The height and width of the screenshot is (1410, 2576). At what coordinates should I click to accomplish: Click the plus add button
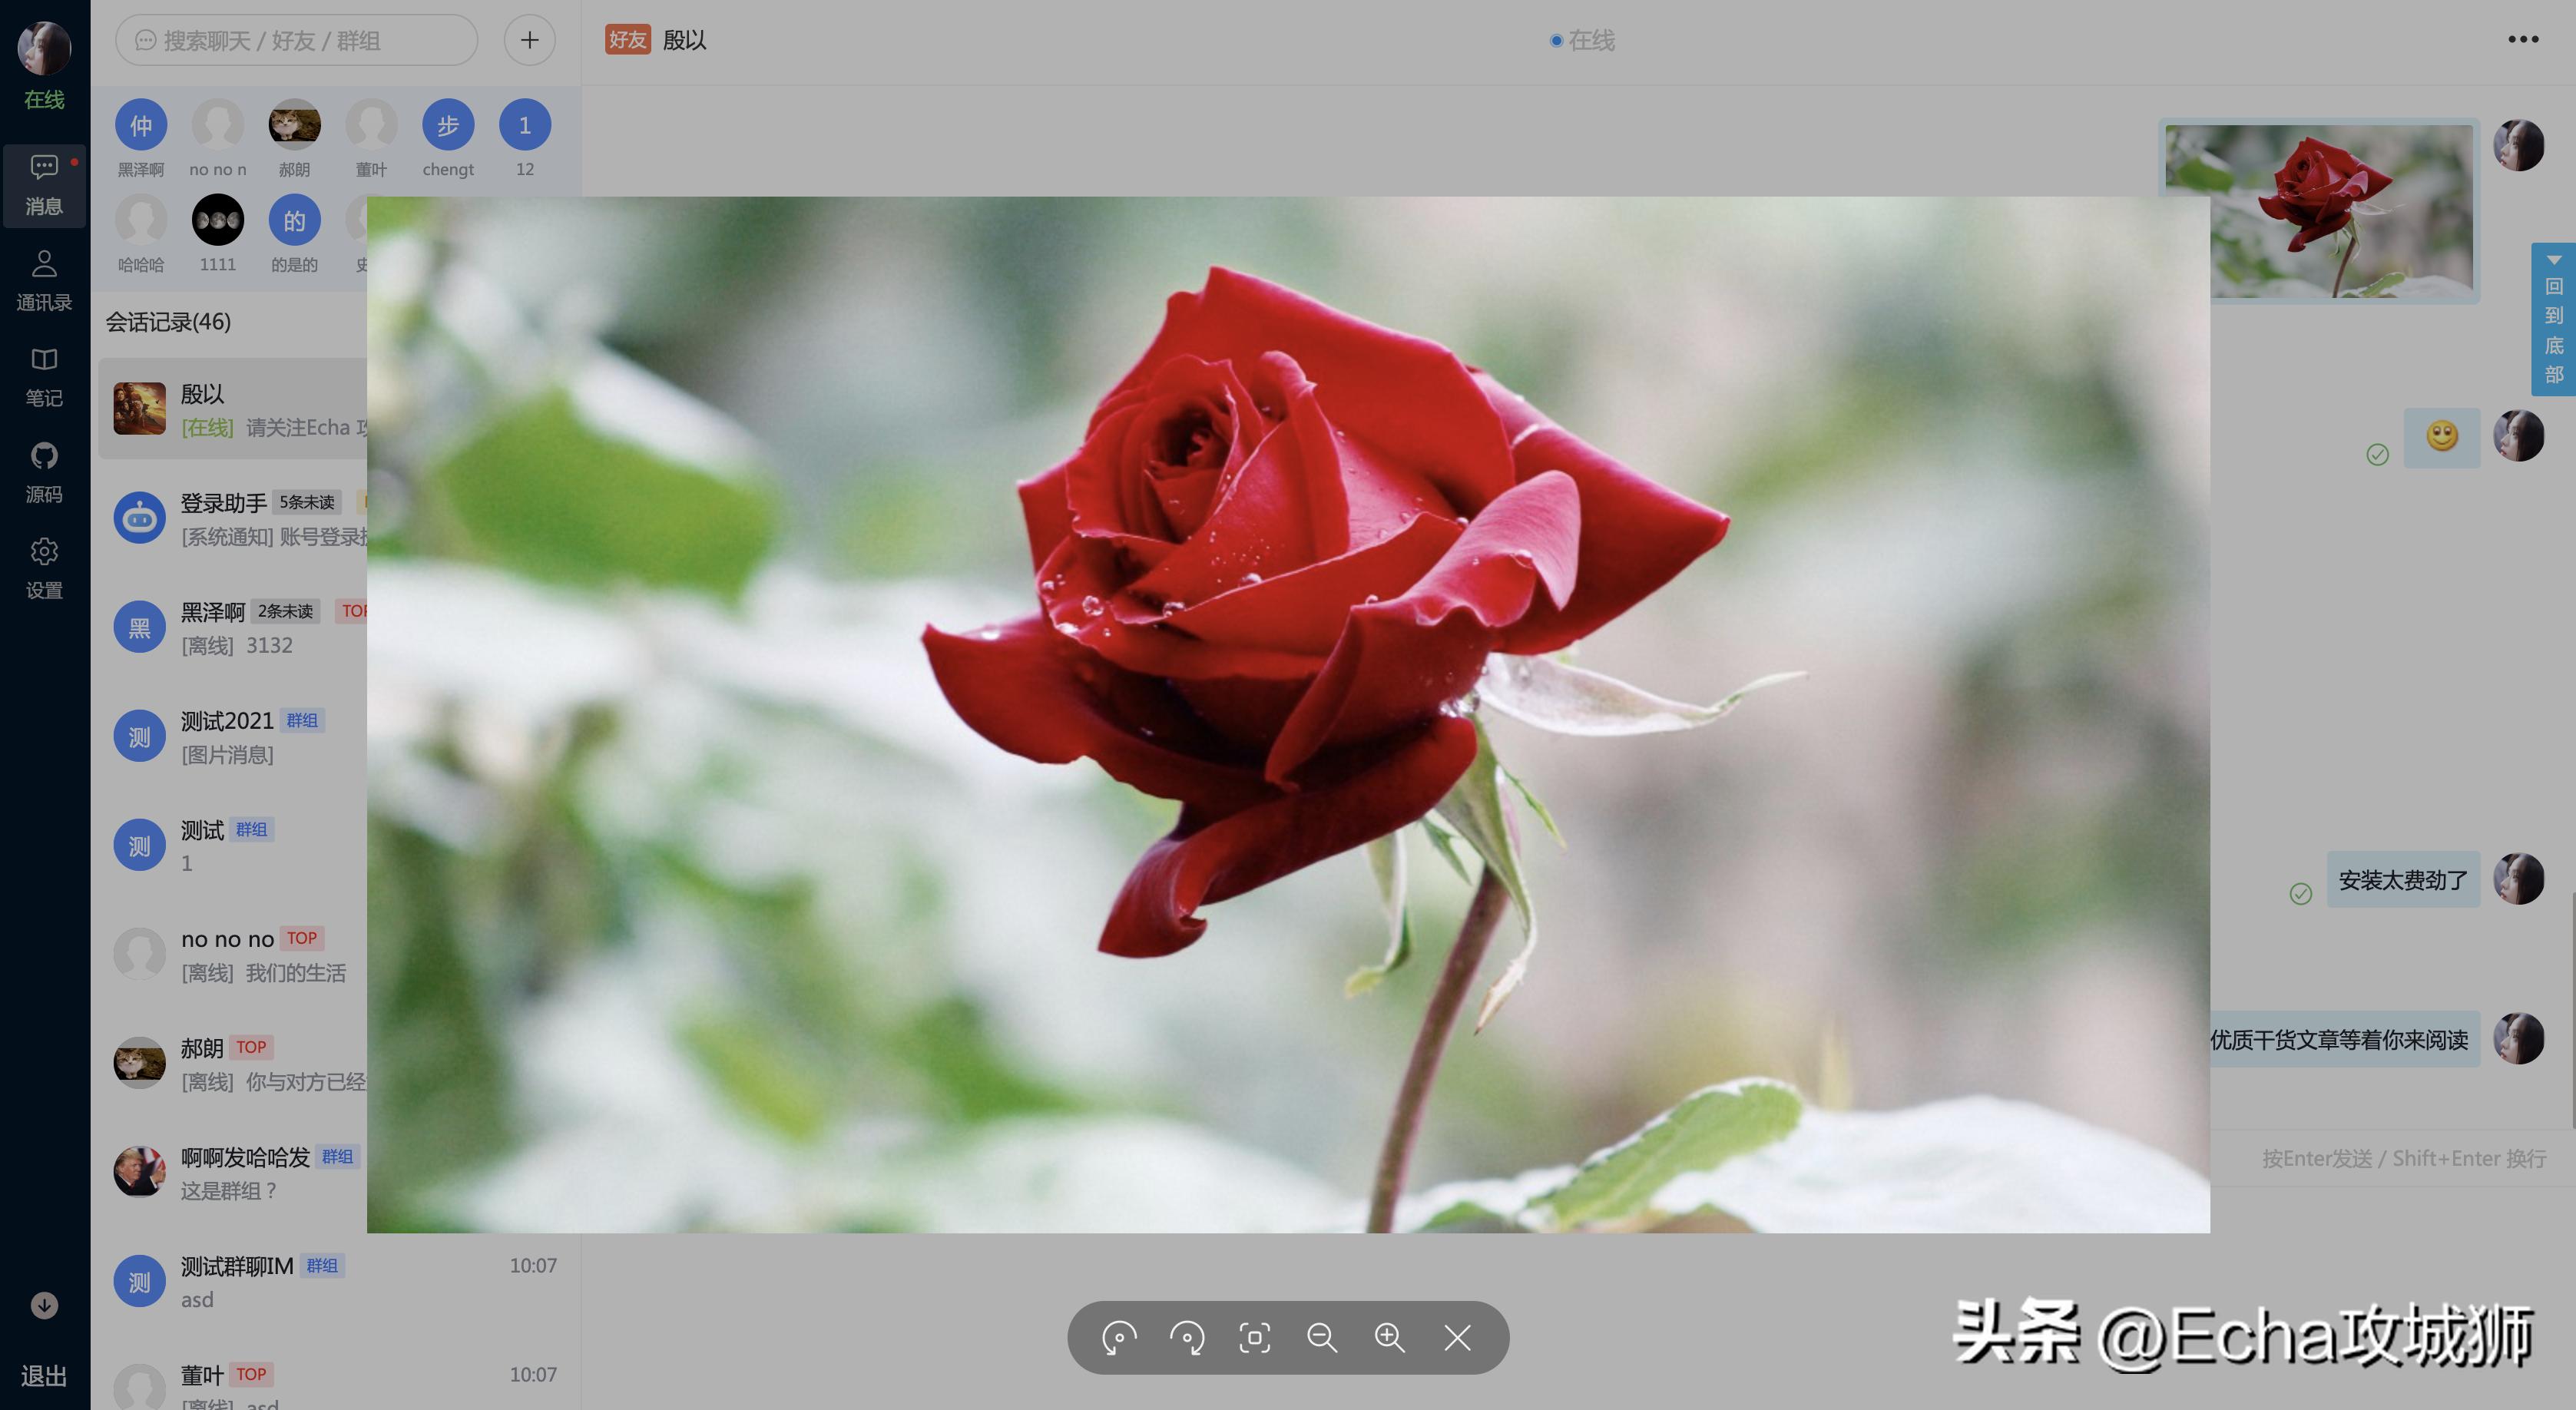tap(529, 40)
